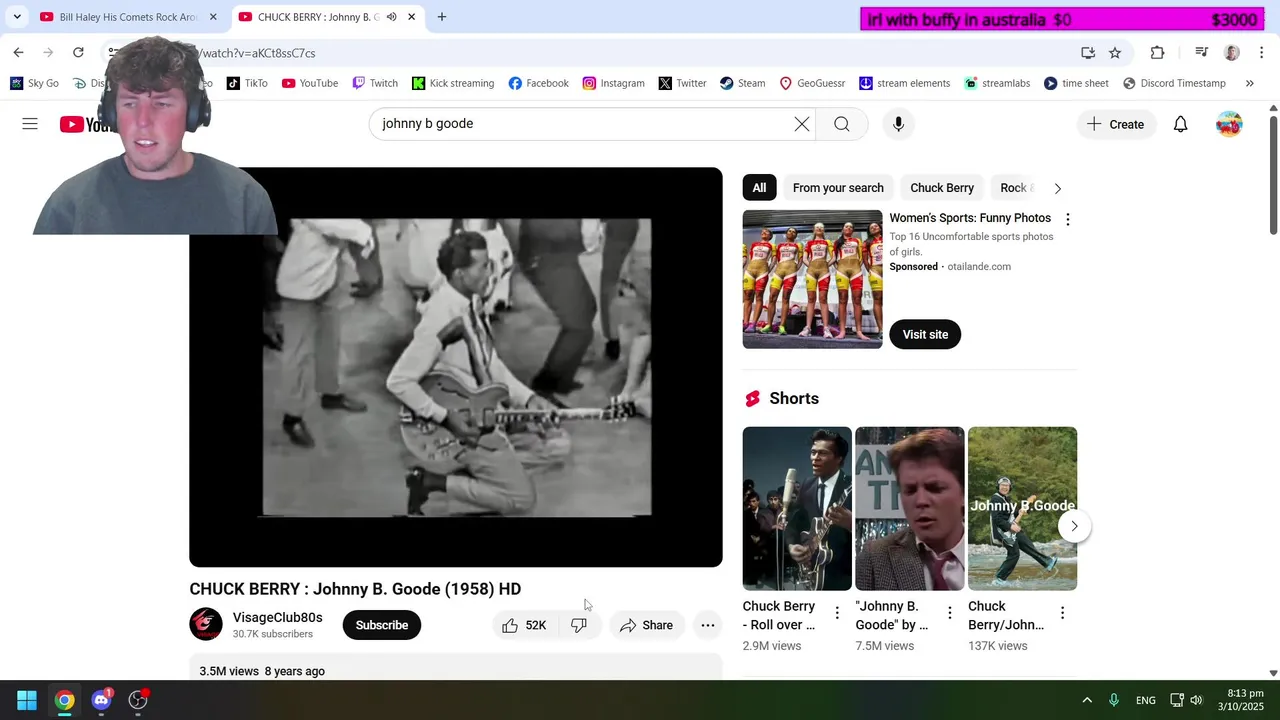Viewport: 1280px width, 720px height.
Task: Open Discord from the taskbar
Action: (101, 700)
